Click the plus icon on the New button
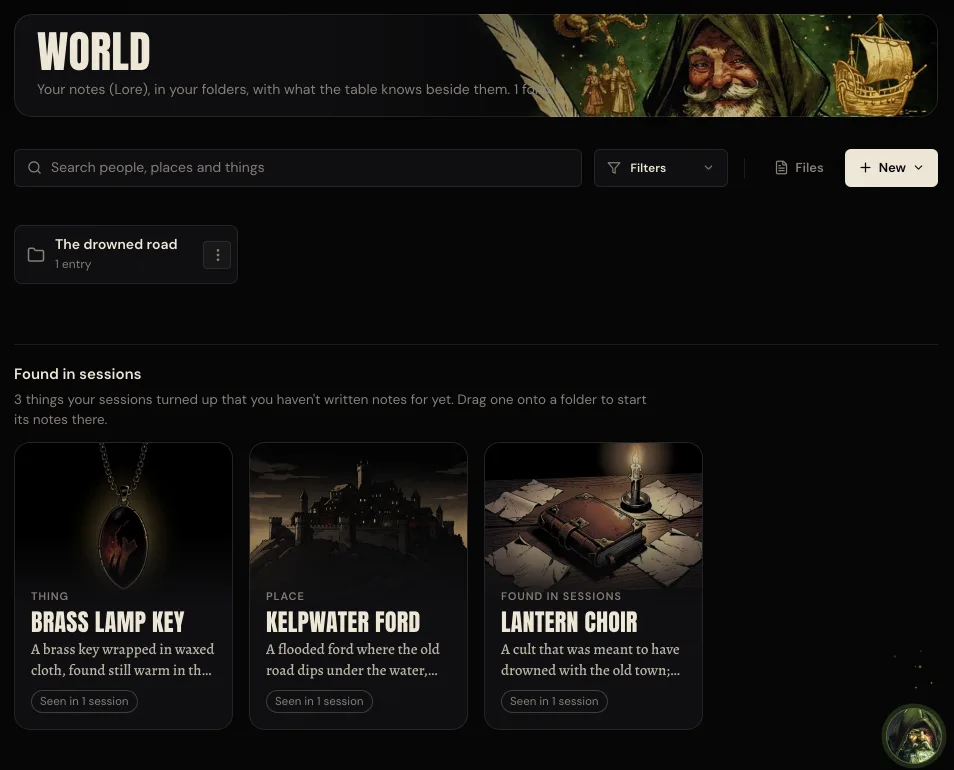The width and height of the screenshot is (954, 770). (865, 167)
